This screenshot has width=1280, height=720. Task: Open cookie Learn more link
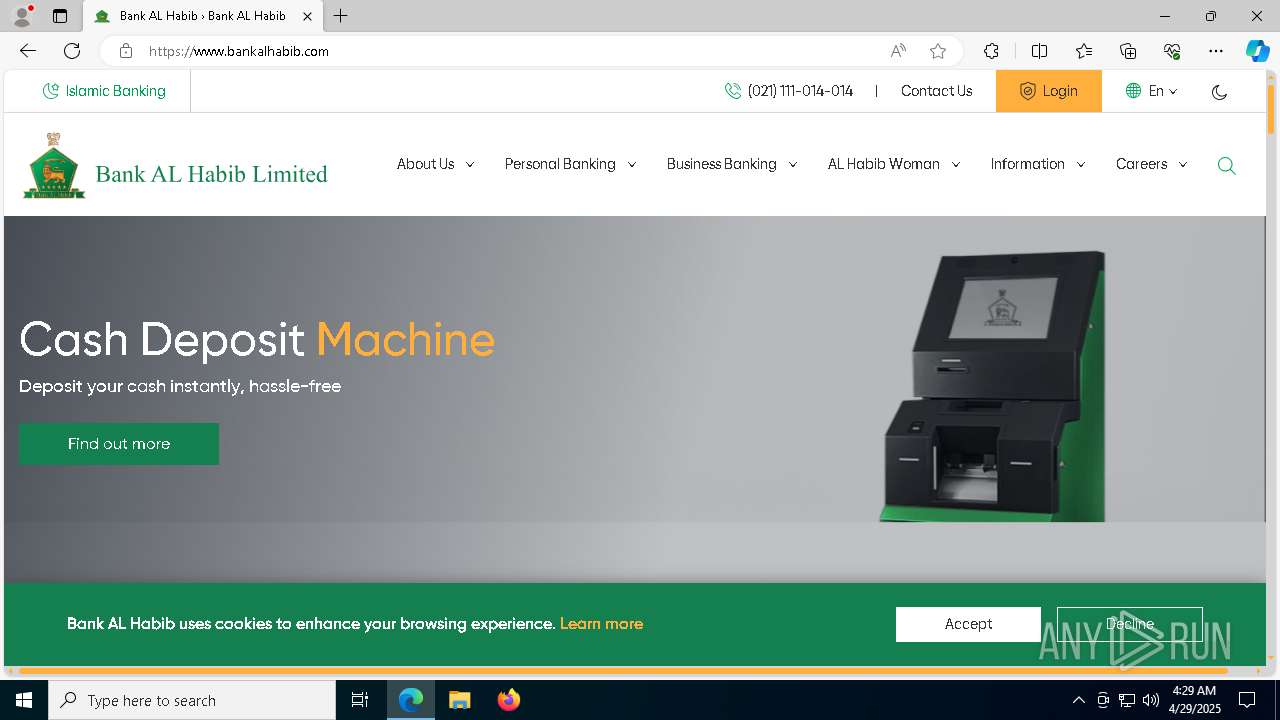(601, 624)
